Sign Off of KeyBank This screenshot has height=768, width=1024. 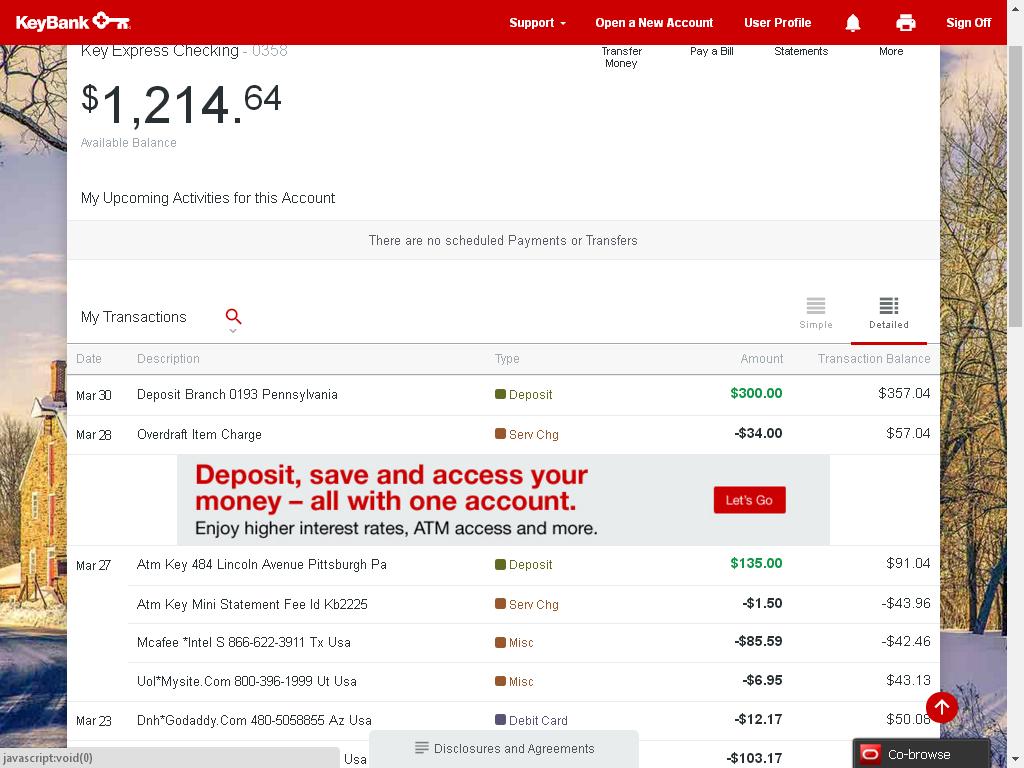tap(968, 23)
